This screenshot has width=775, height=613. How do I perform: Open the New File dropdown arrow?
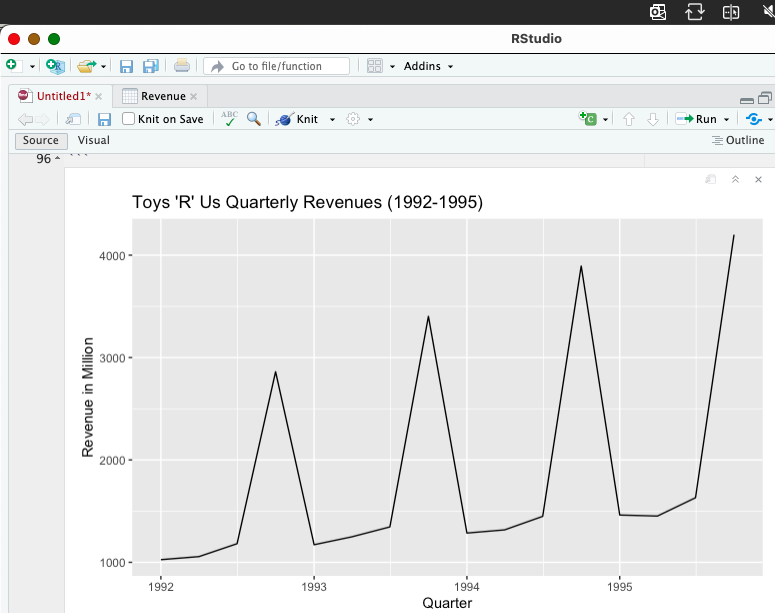[33, 66]
